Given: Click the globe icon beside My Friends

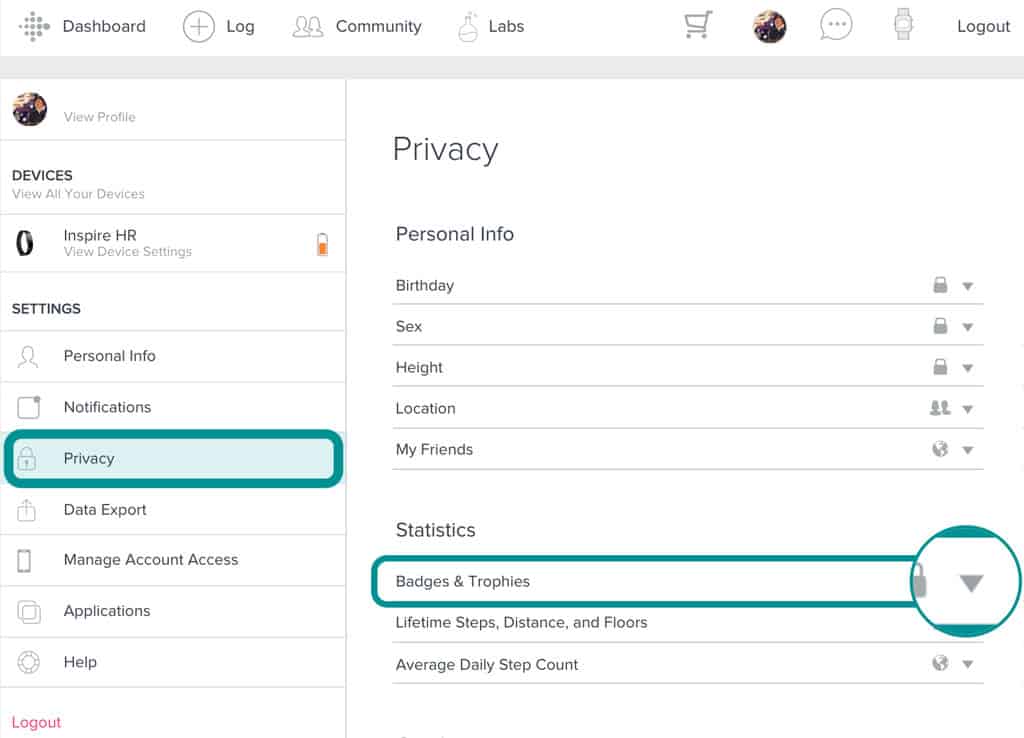Looking at the screenshot, I should click(940, 449).
